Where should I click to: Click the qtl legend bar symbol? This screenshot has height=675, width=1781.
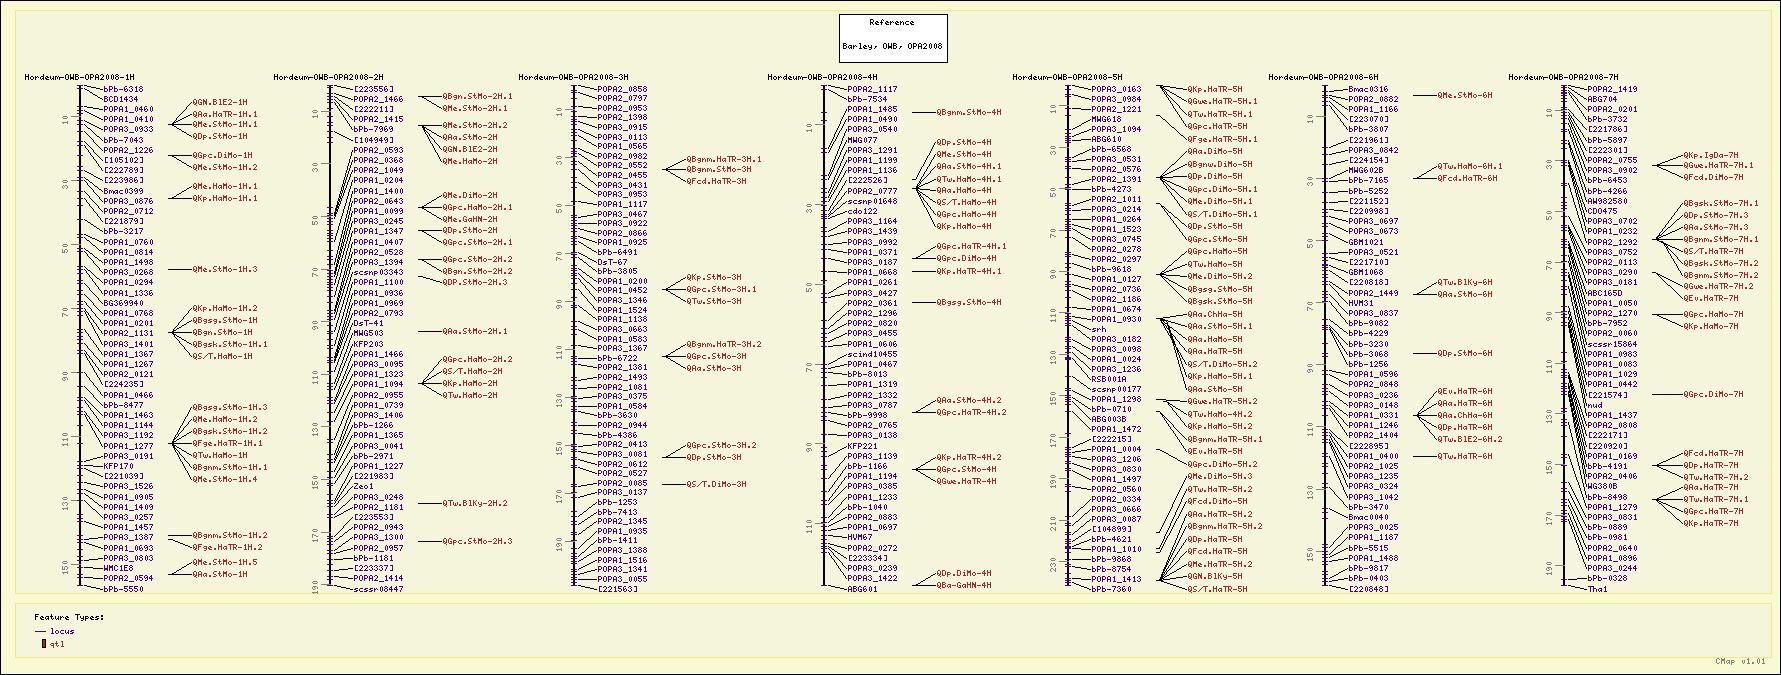click(43, 644)
